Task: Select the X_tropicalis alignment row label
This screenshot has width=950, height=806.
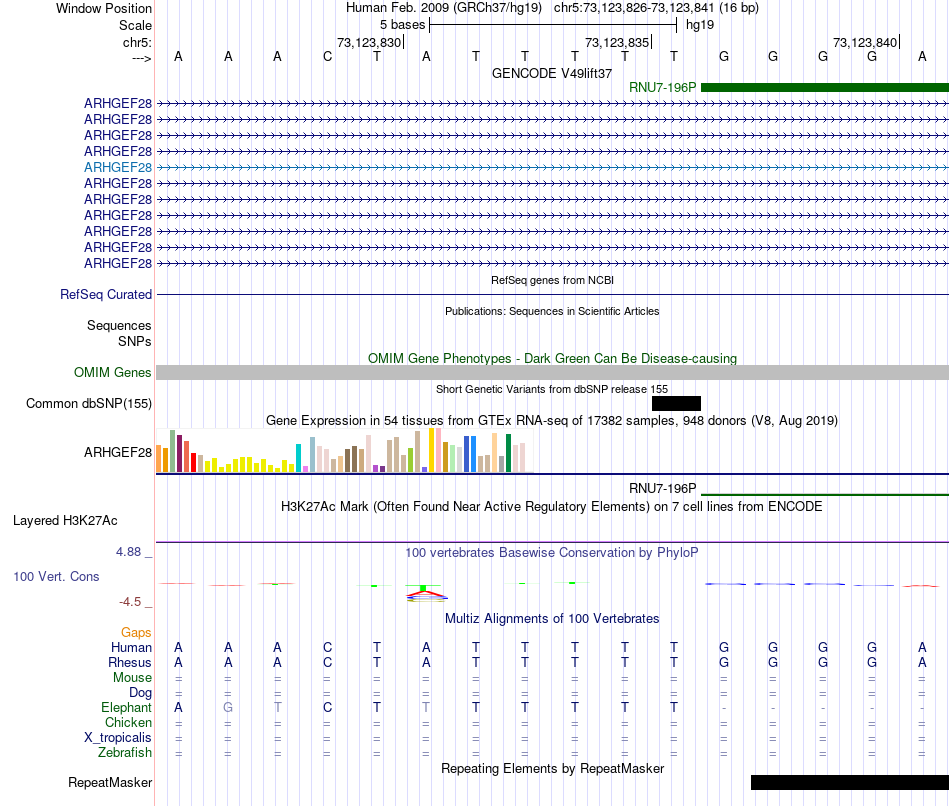Action: 118,738
